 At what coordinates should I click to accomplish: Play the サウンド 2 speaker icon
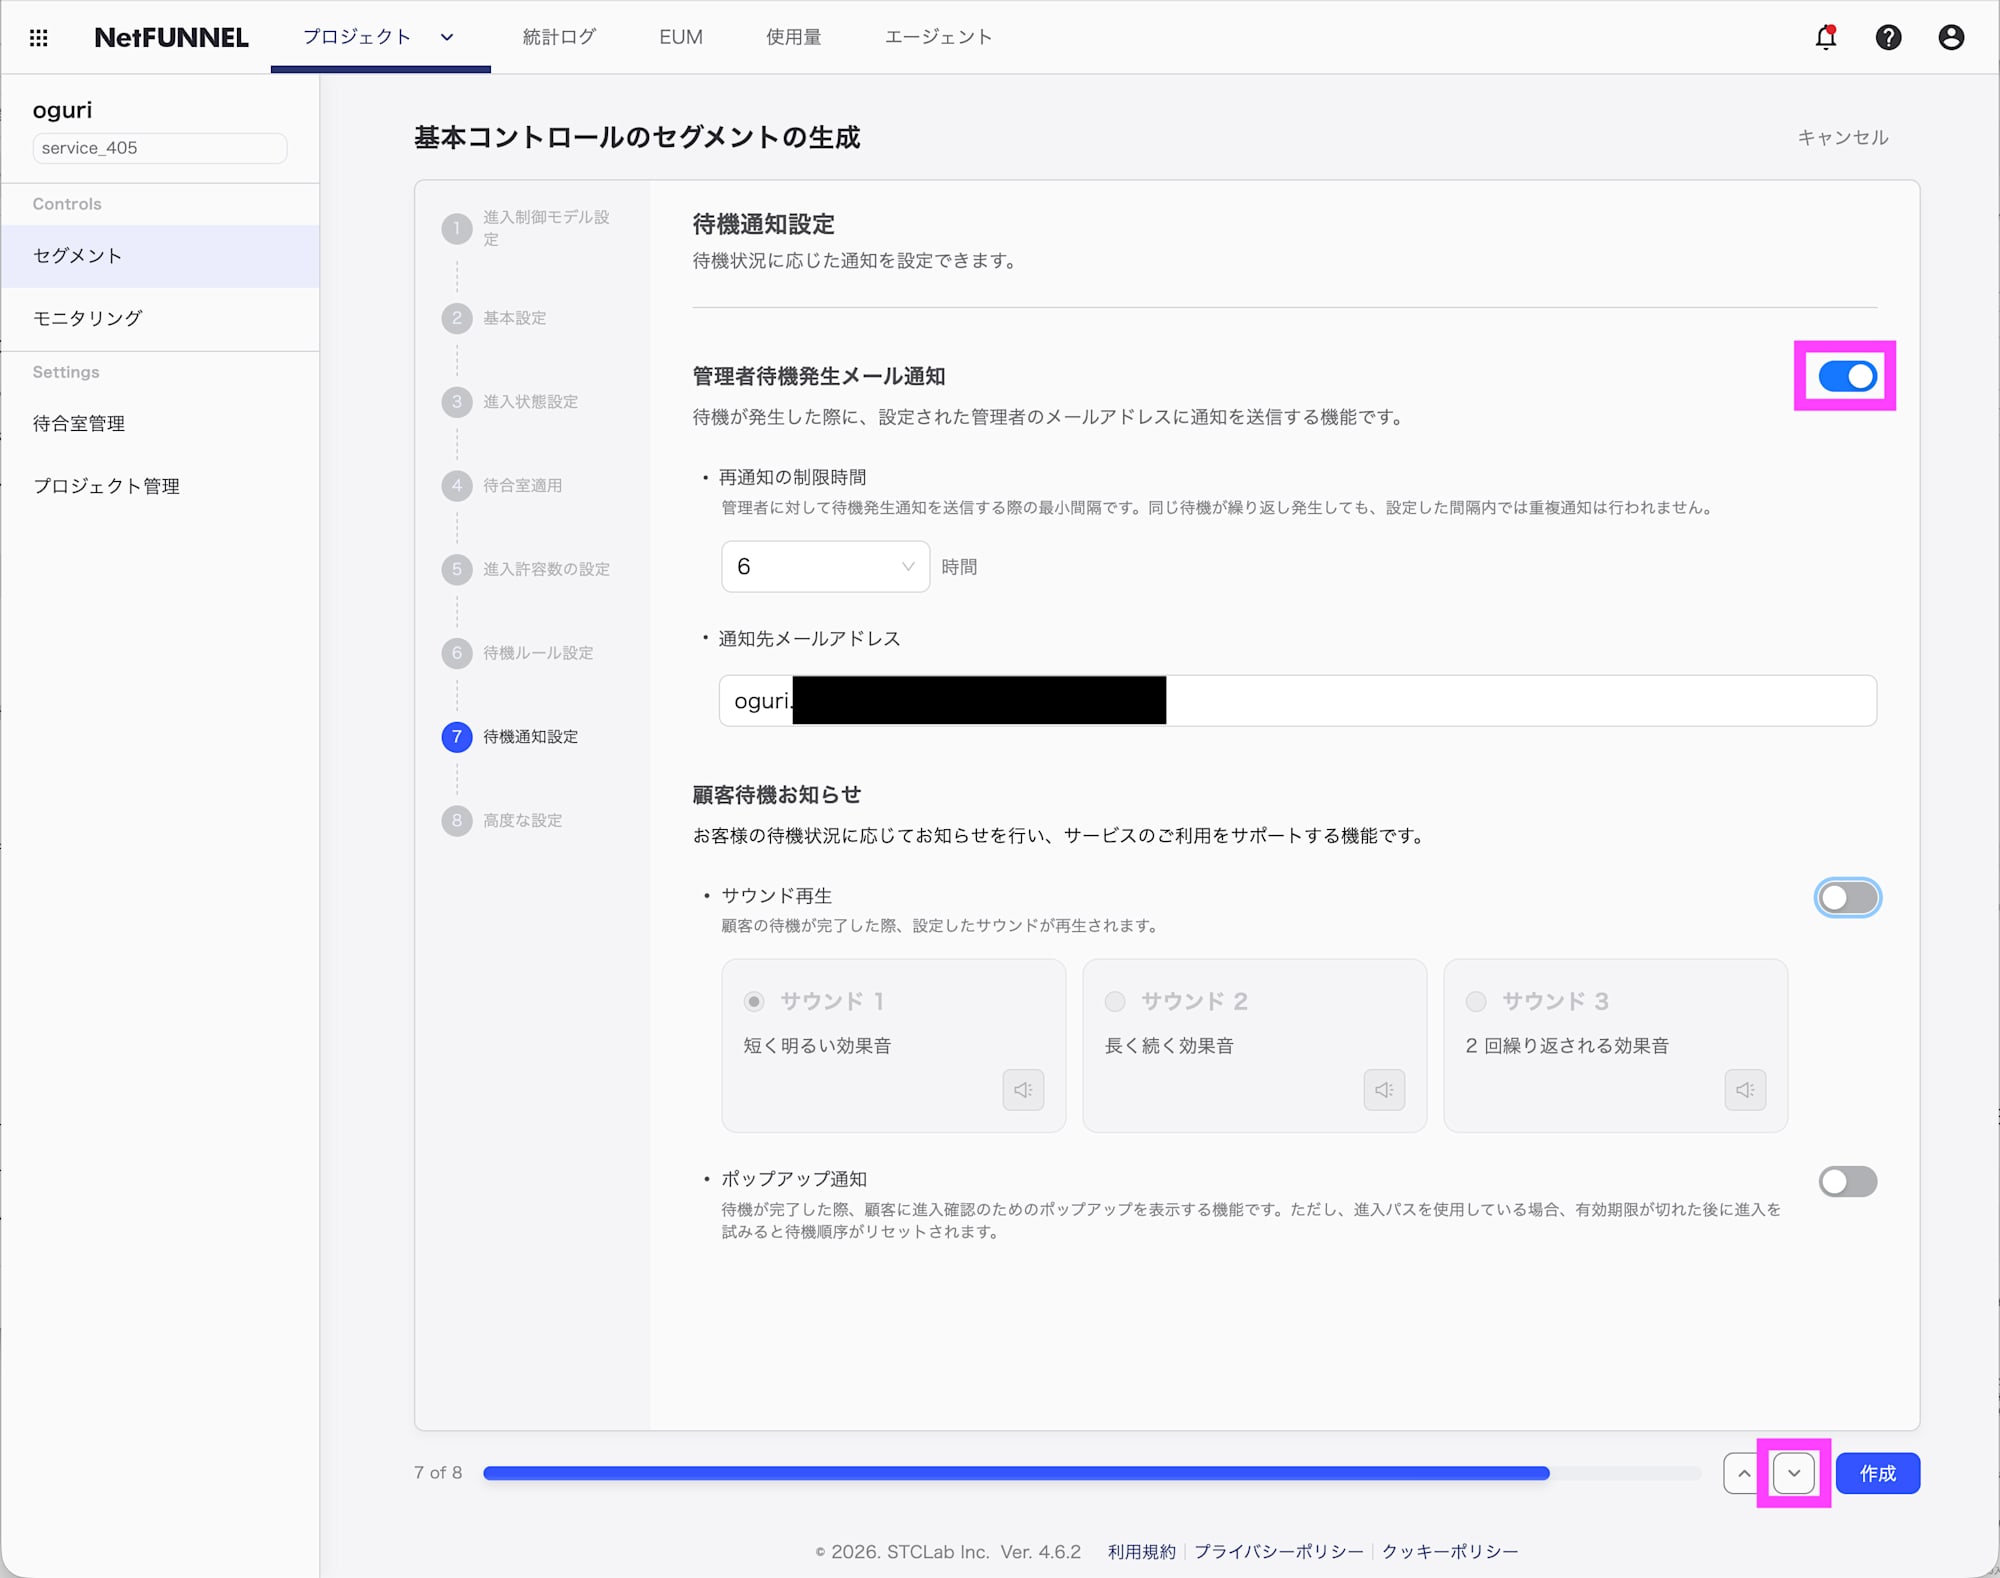1383,1090
